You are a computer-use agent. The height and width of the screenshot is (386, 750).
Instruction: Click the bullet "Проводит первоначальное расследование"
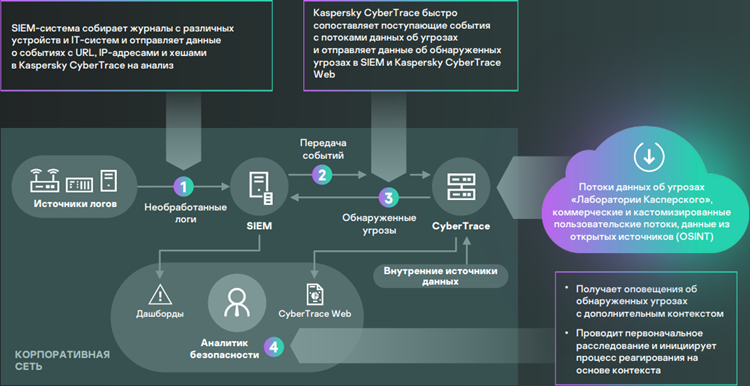point(647,352)
